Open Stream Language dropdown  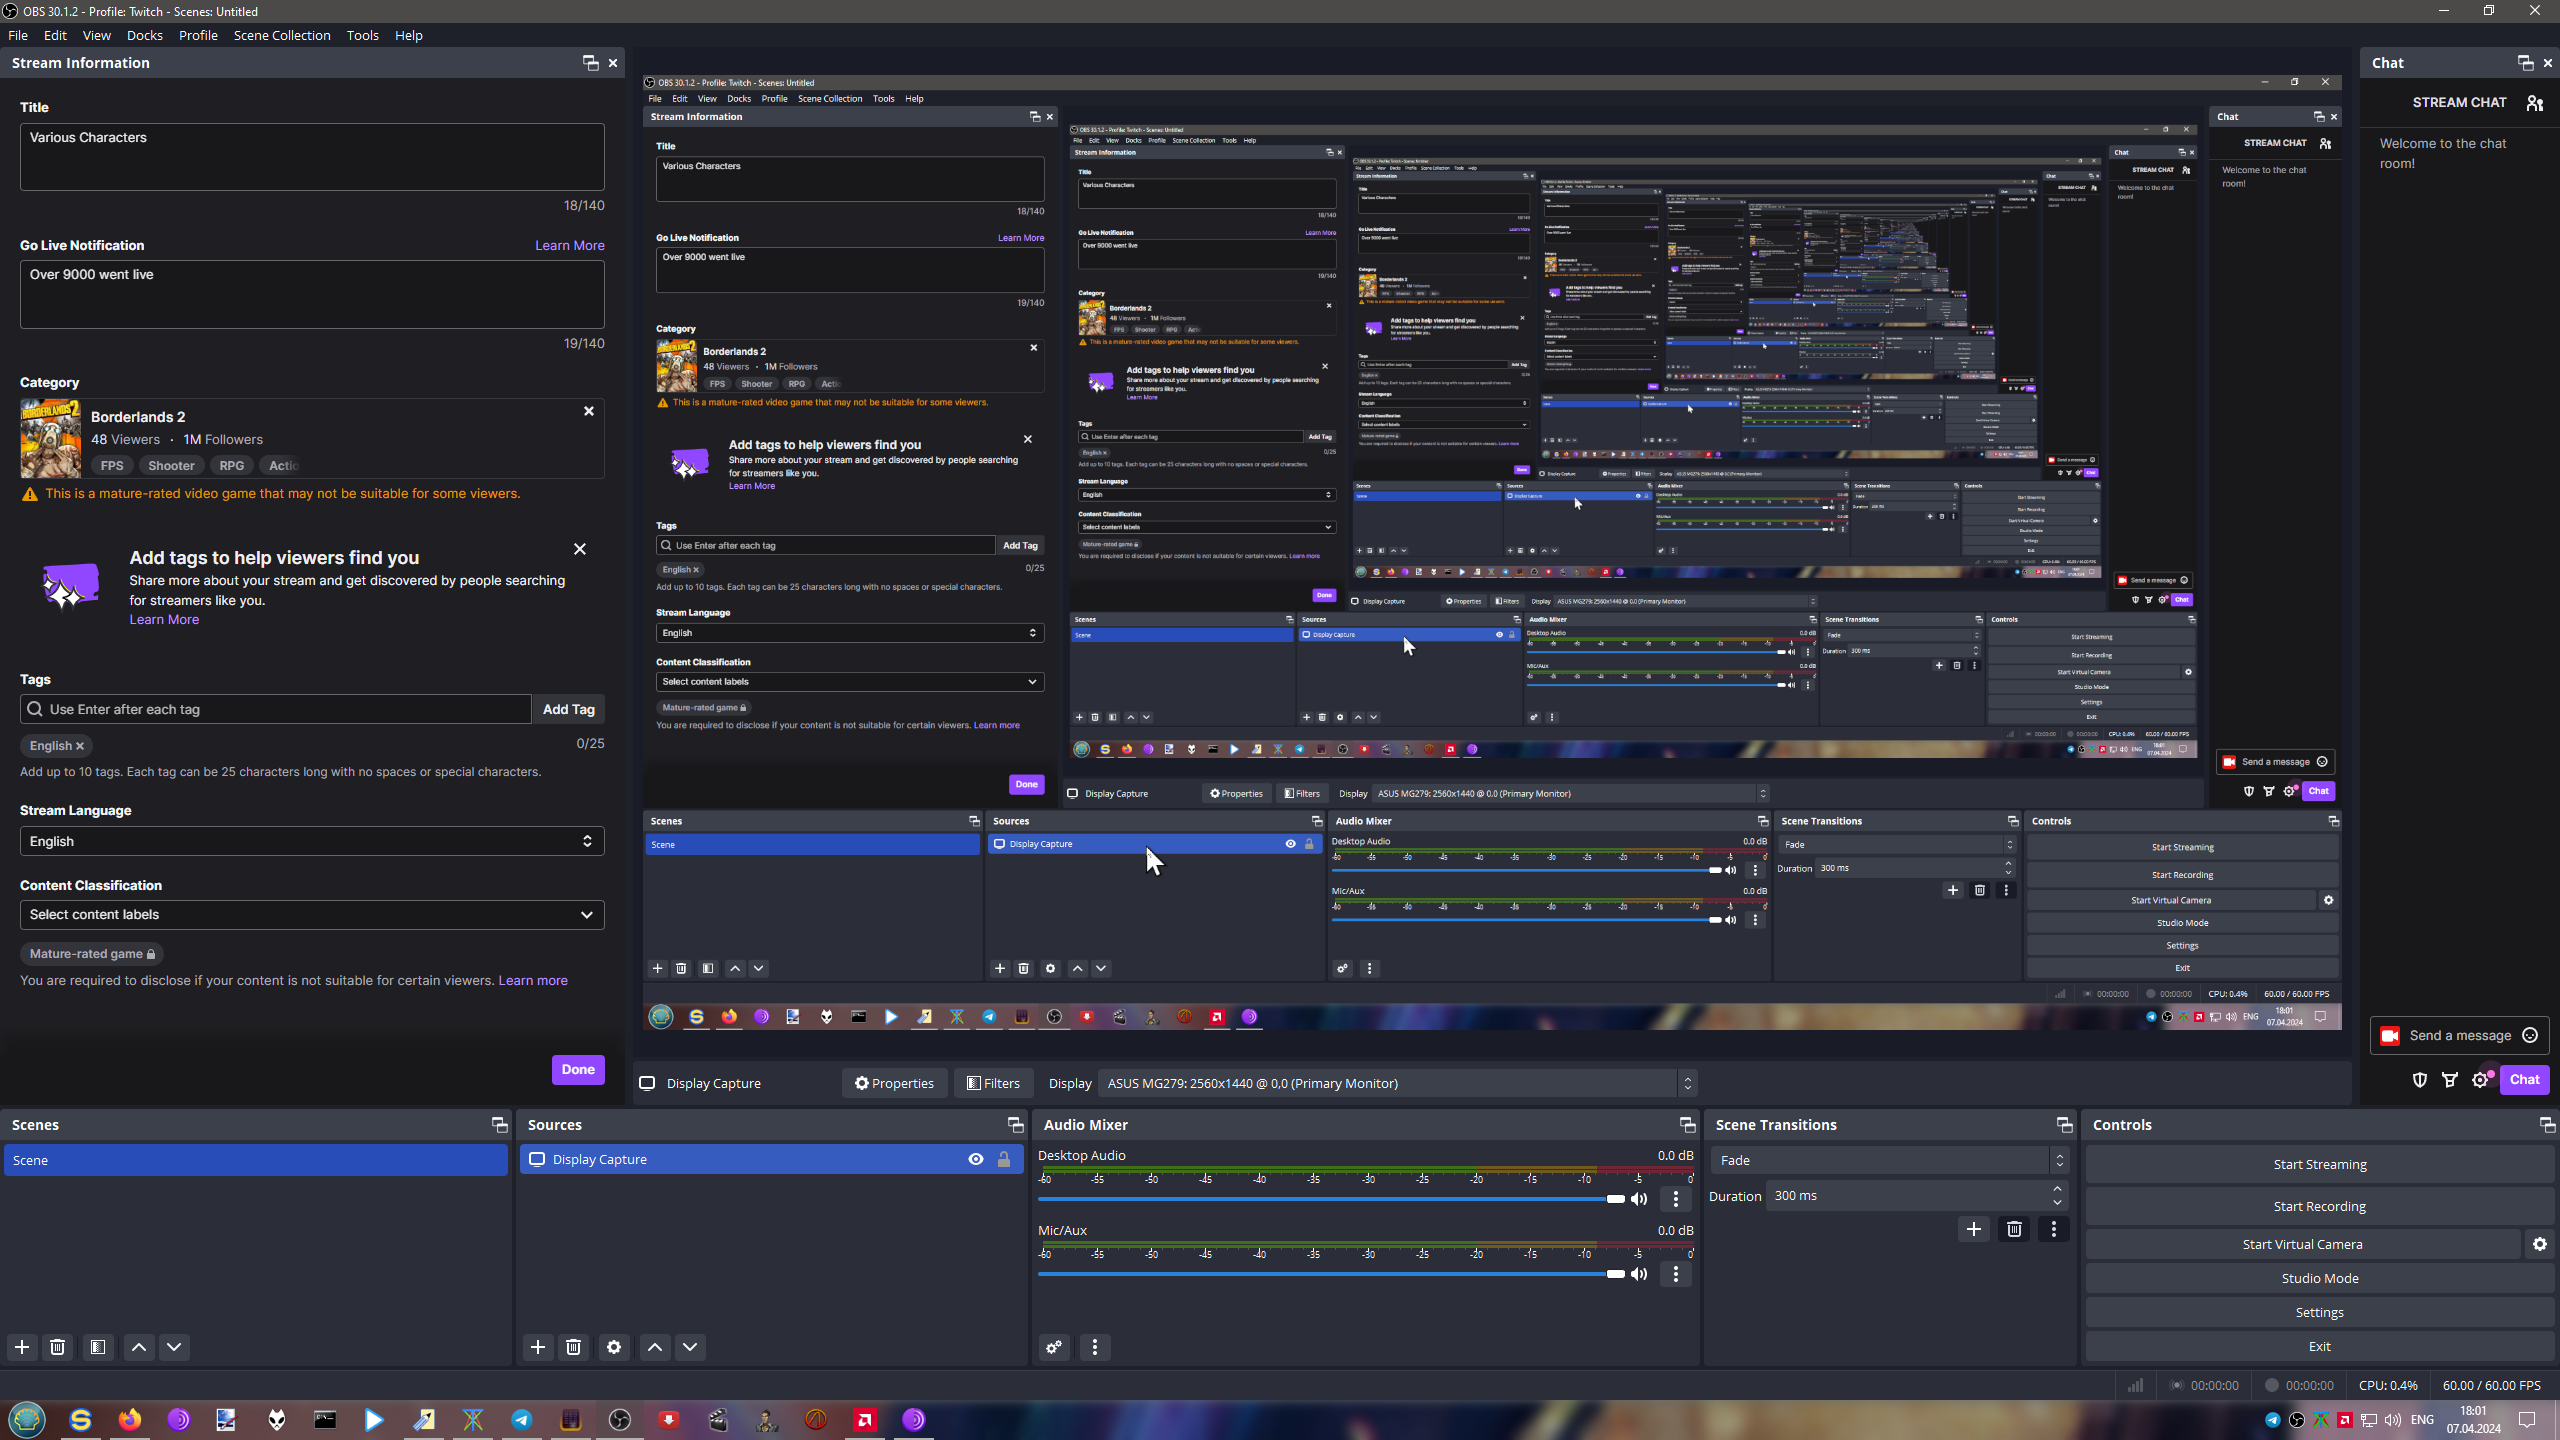click(312, 841)
